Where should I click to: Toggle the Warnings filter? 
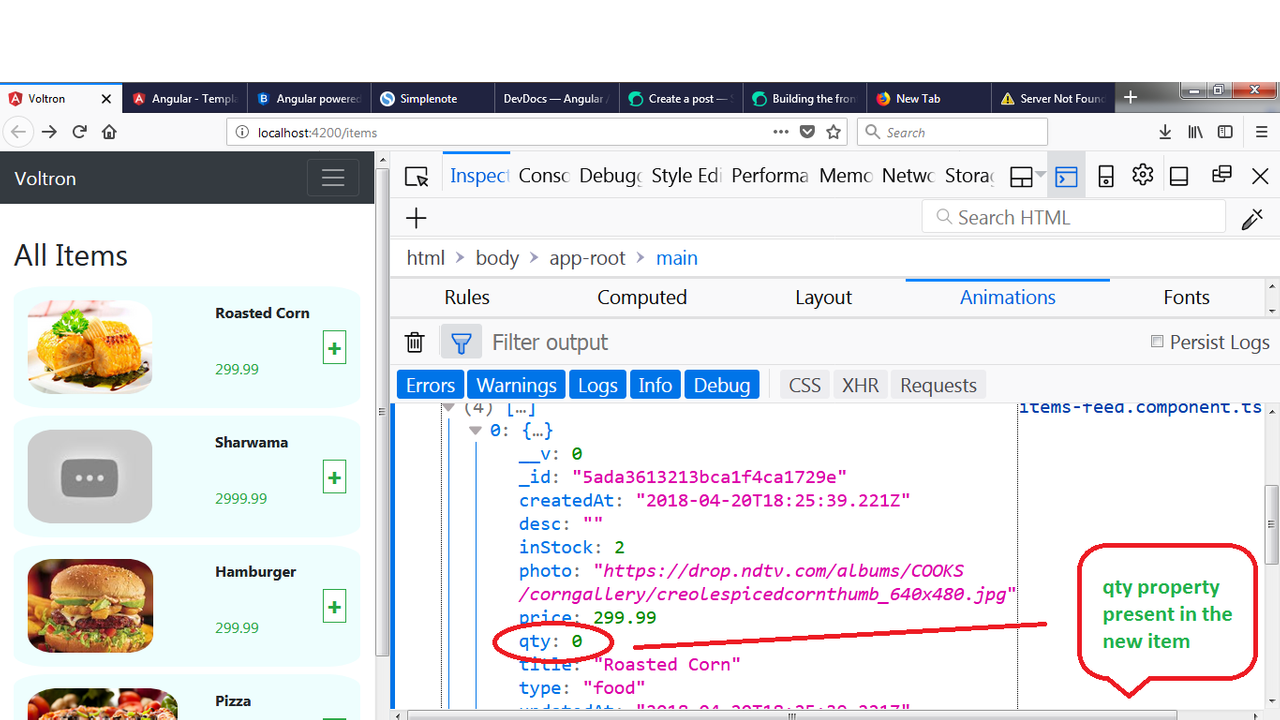[516, 385]
